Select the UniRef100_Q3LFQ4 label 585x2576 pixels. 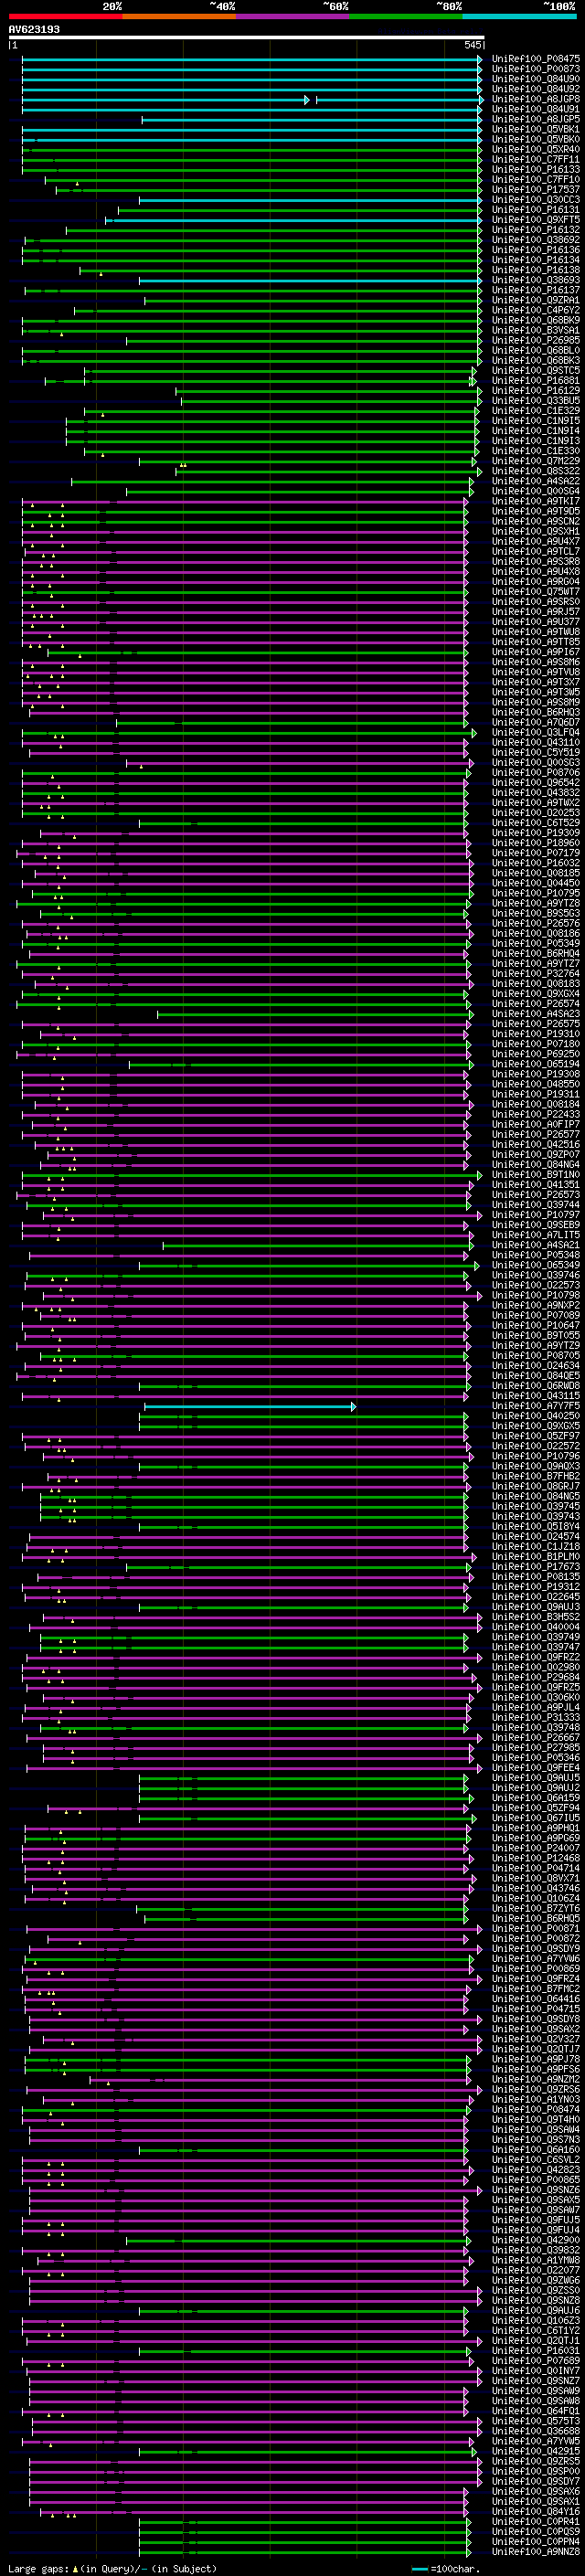coord(535,732)
